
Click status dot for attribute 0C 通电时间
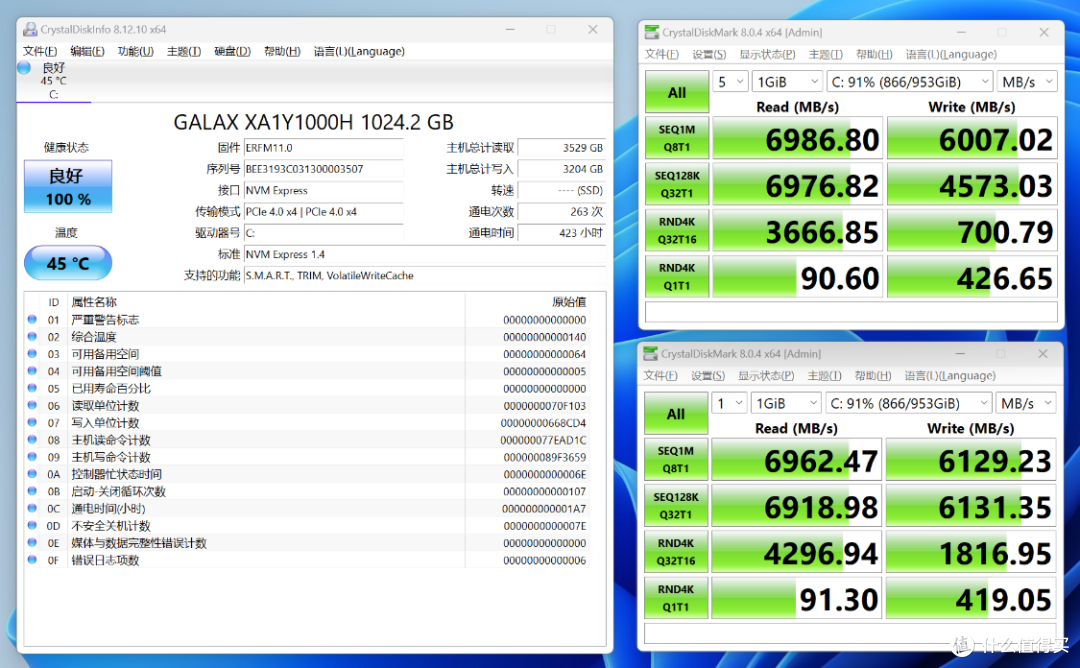(32, 508)
